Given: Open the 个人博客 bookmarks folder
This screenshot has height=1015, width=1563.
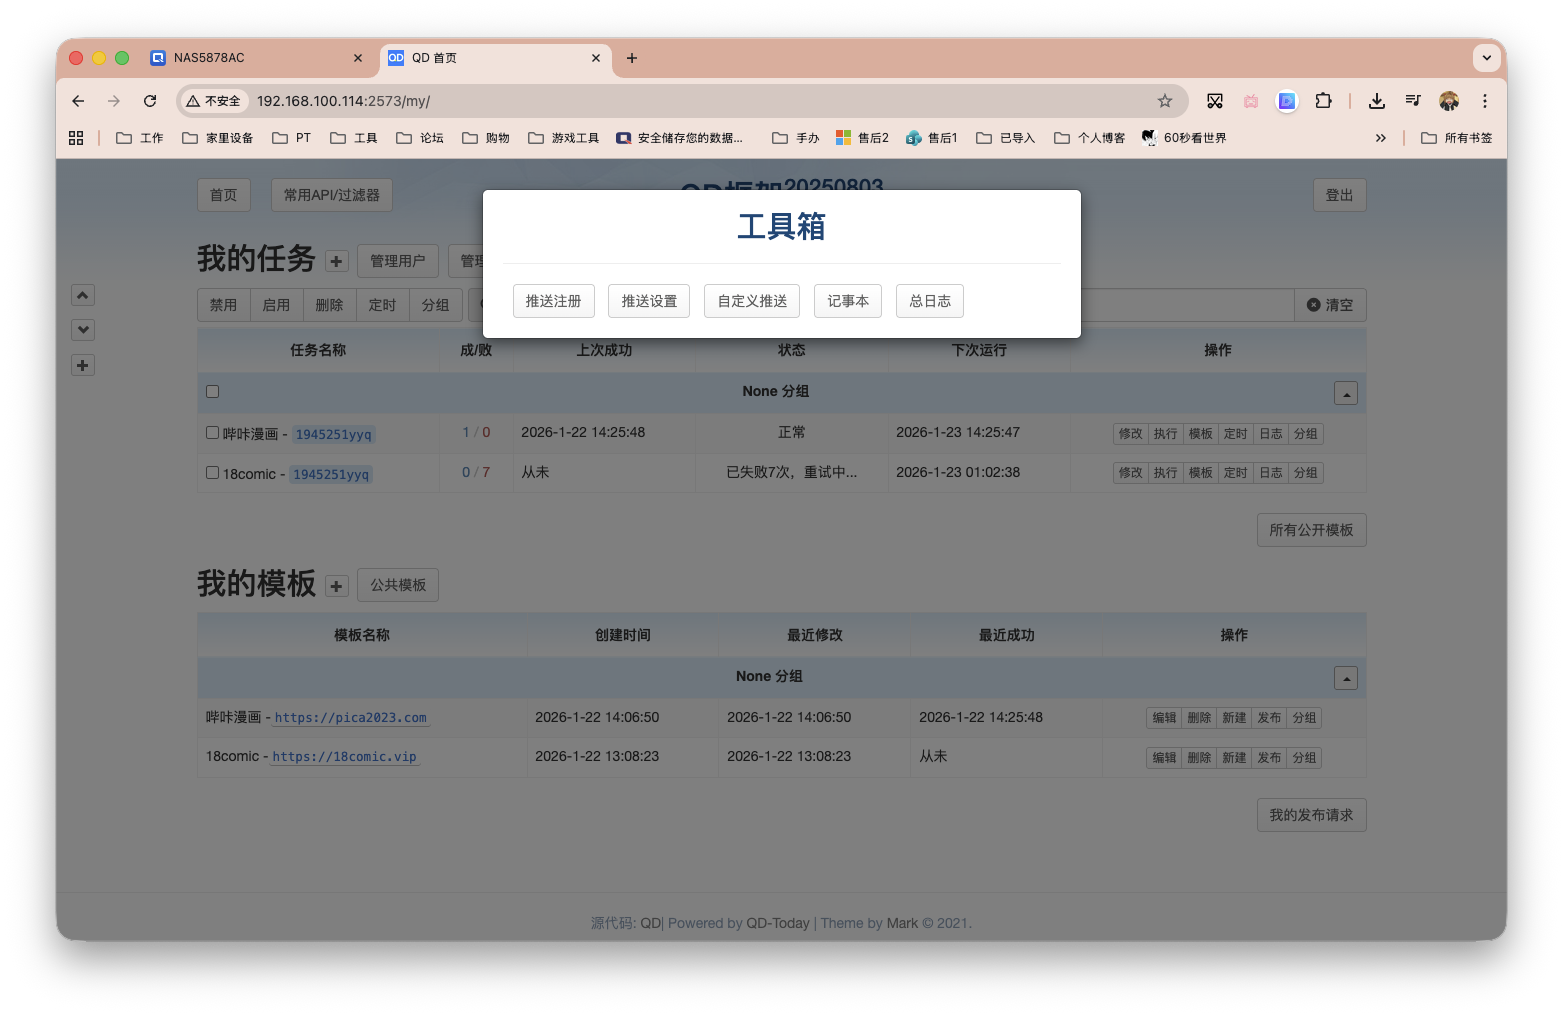Looking at the screenshot, I should tap(1089, 137).
